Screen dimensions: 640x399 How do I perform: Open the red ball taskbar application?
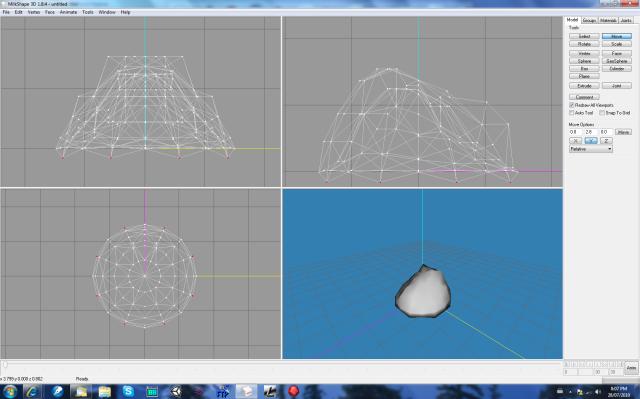[x=293, y=392]
